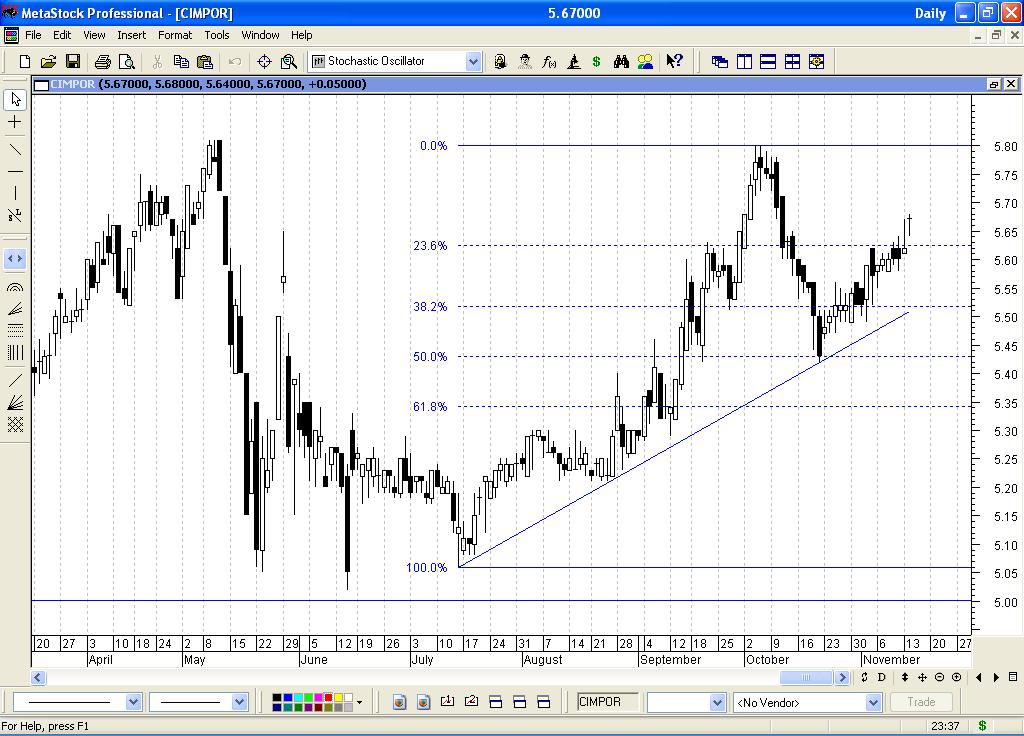Open the Expert Advisor detective icon
Screen dimensions: 1024x736
tap(524, 61)
